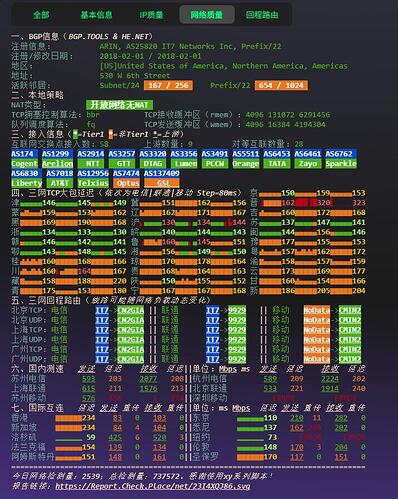Click the 香港 latency bar
The width and height of the screenshot is (398, 499).
coord(68,418)
